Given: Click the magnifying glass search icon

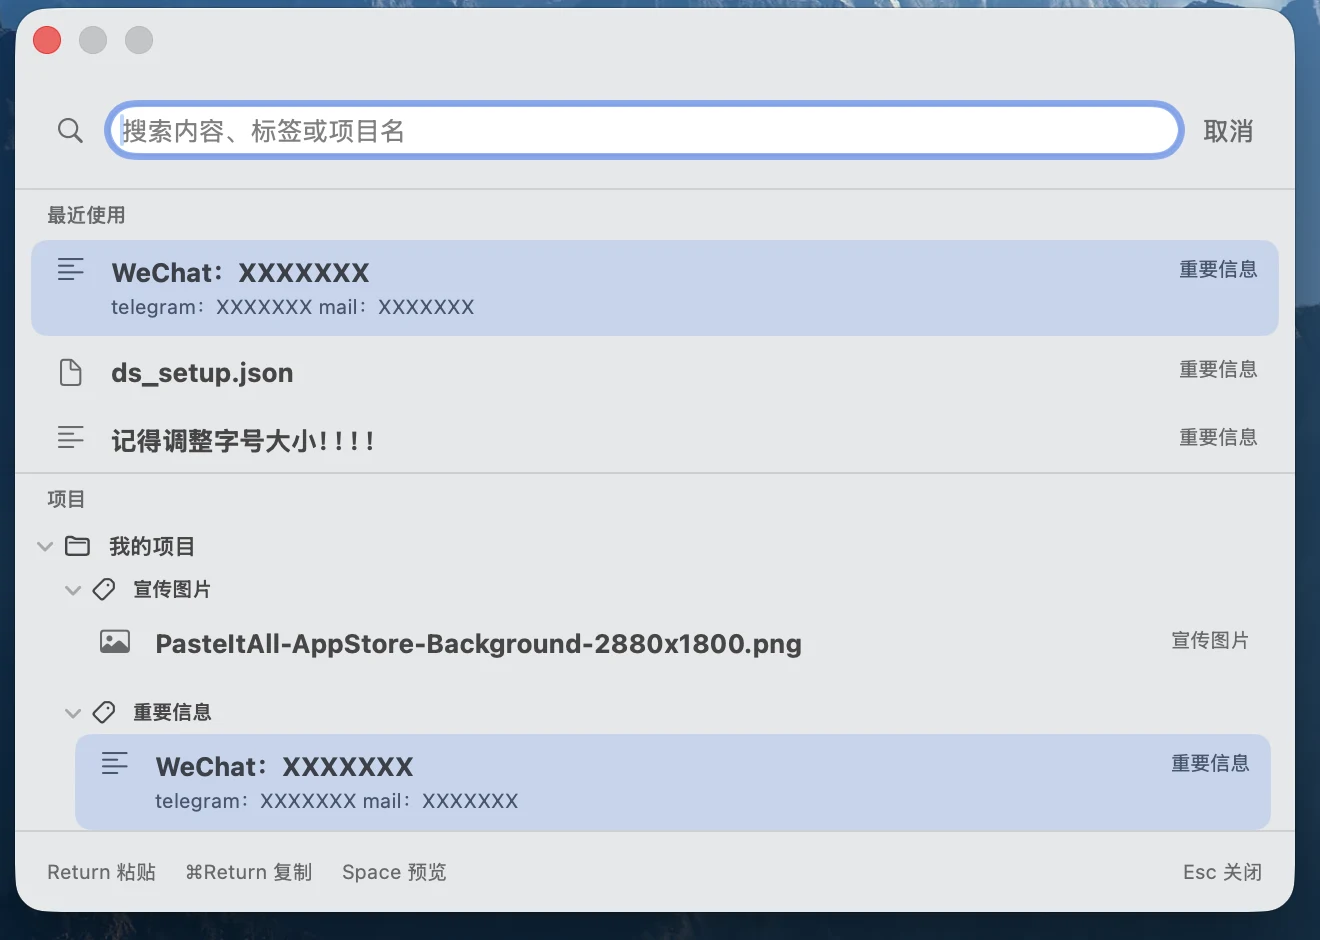Looking at the screenshot, I should pyautogui.click(x=70, y=130).
